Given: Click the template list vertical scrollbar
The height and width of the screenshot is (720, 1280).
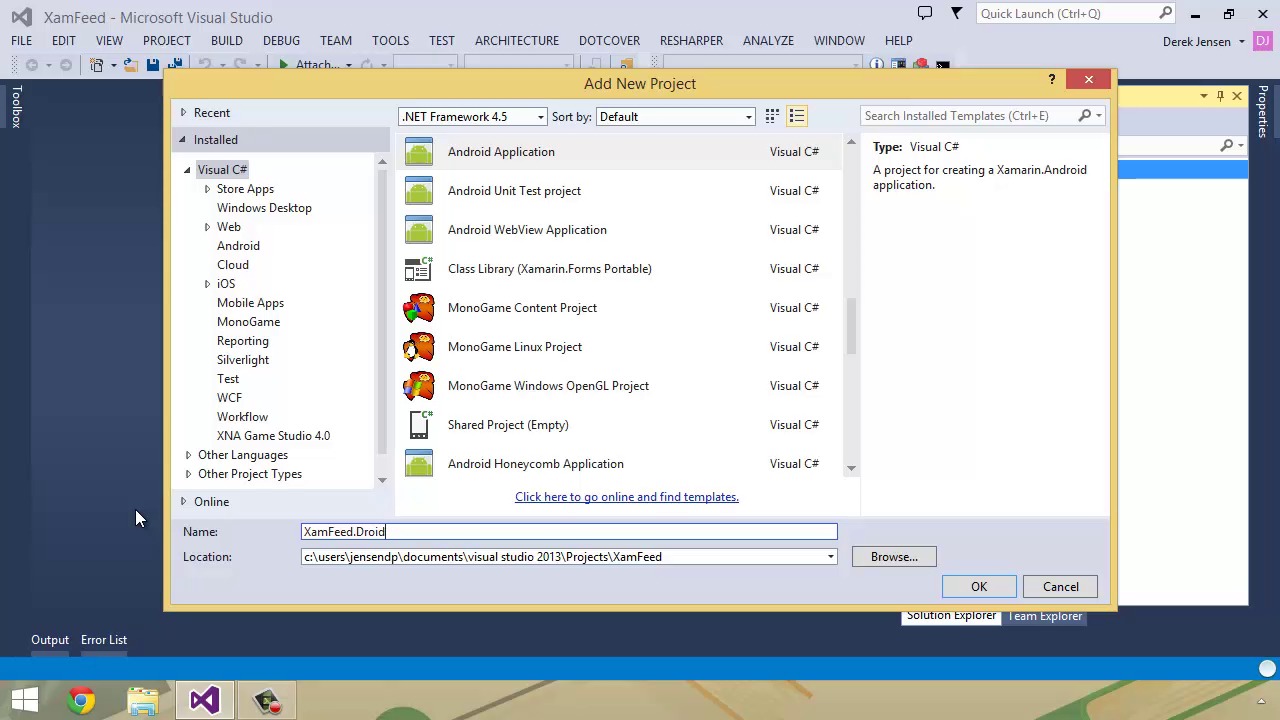Looking at the screenshot, I should pos(851,326).
